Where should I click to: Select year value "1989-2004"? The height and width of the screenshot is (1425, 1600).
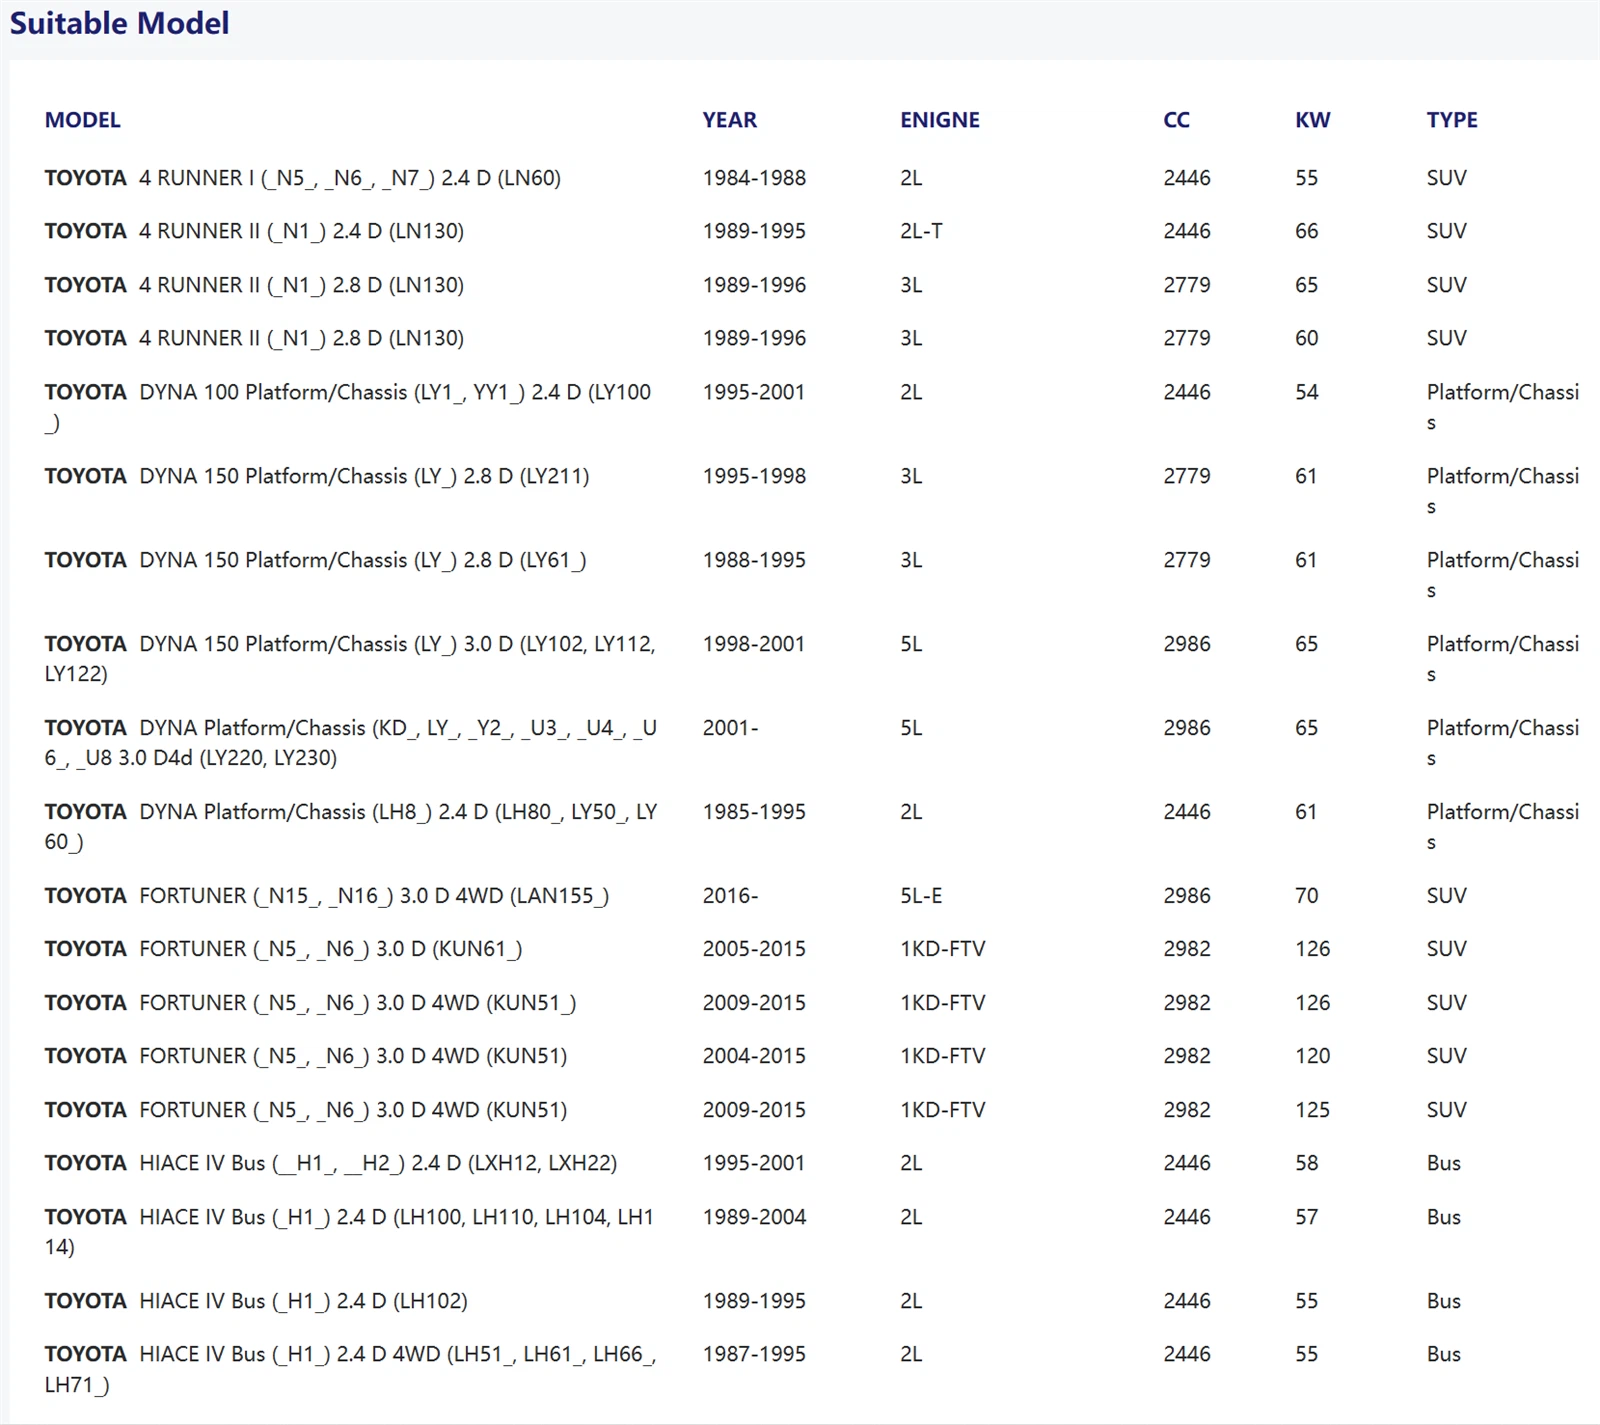pyautogui.click(x=754, y=1217)
